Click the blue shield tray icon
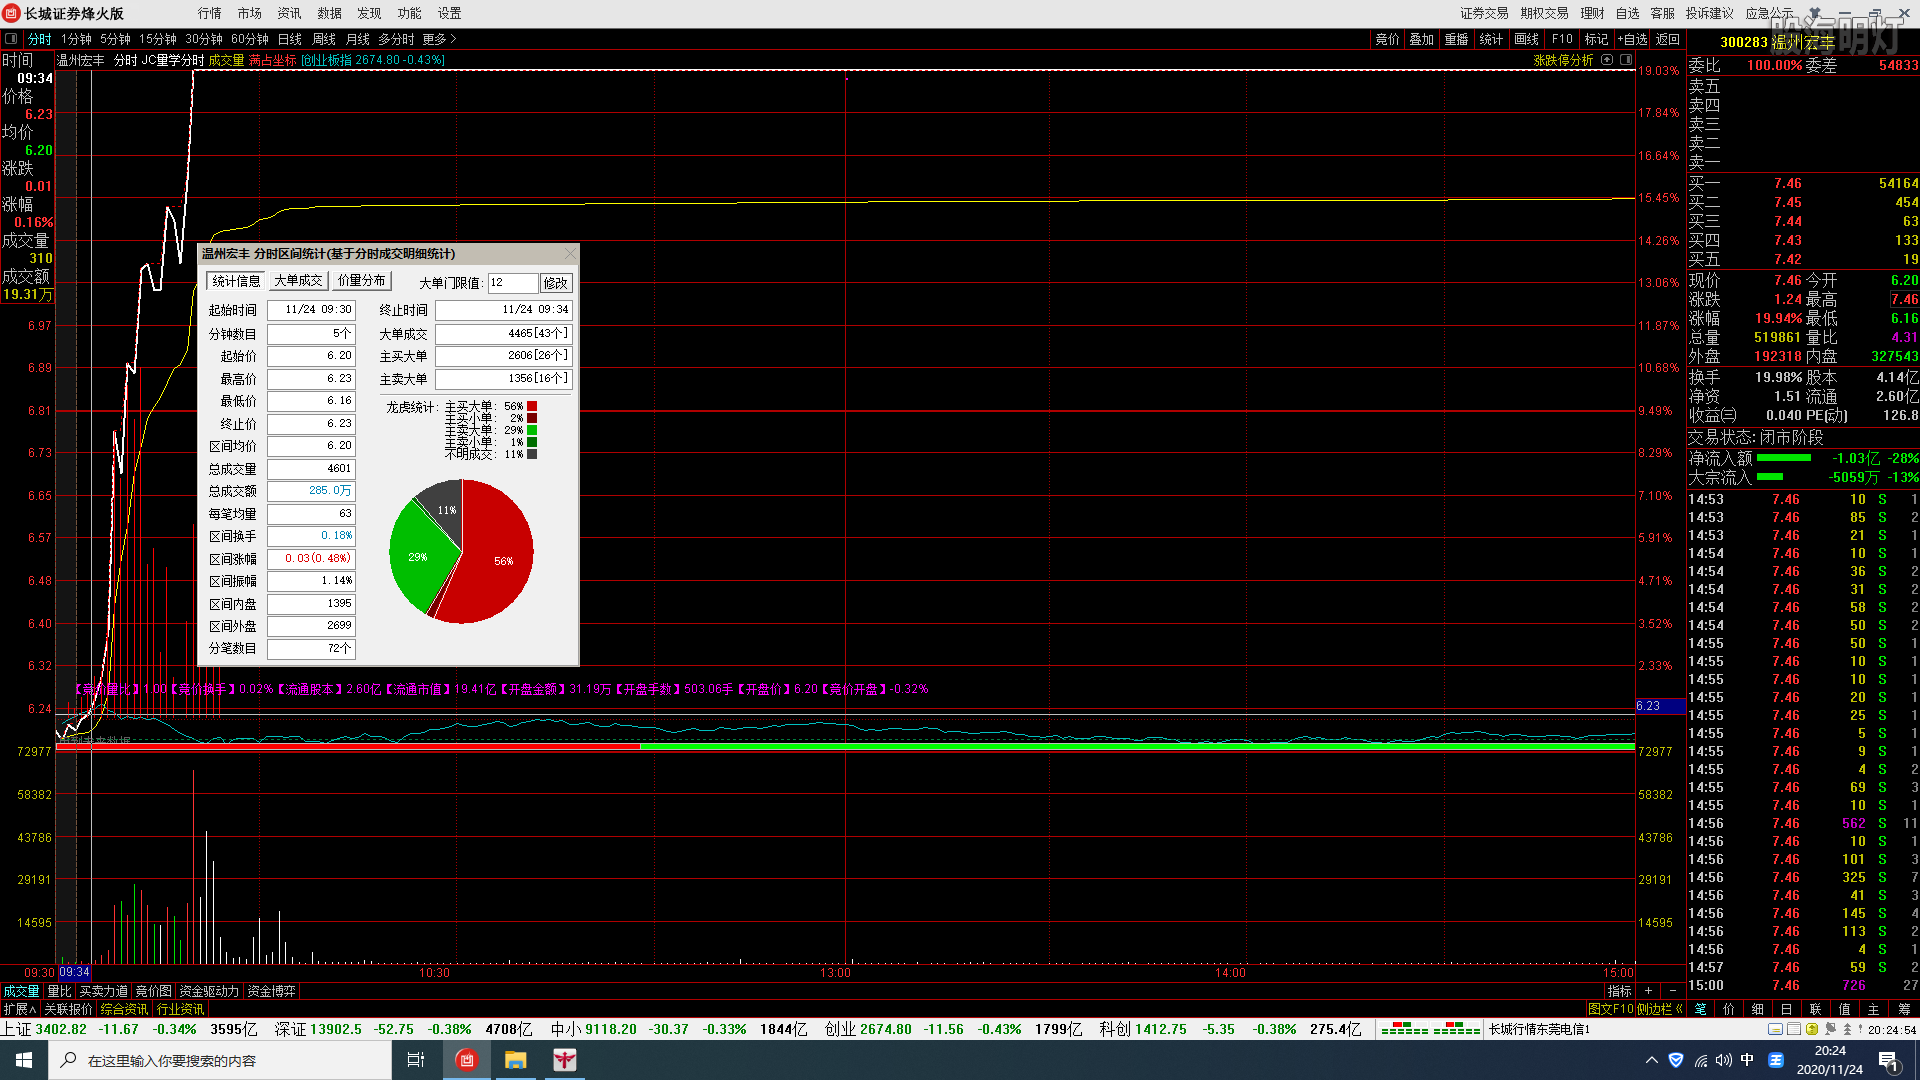 pos(1676,1060)
